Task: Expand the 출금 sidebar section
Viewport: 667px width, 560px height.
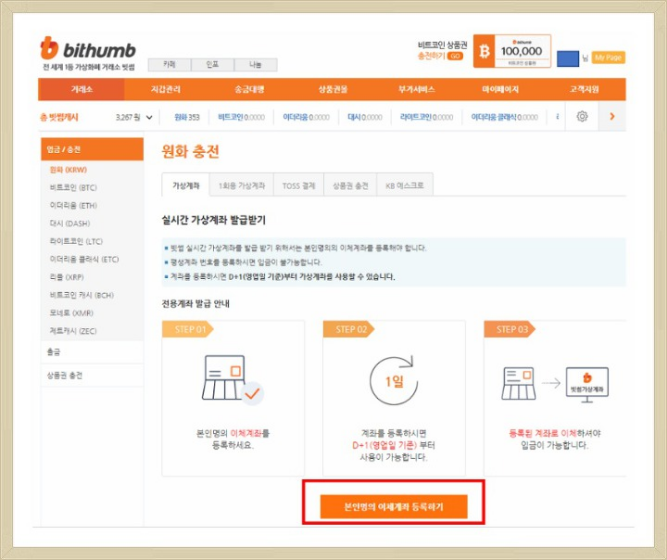Action: pyautogui.click(x=92, y=352)
